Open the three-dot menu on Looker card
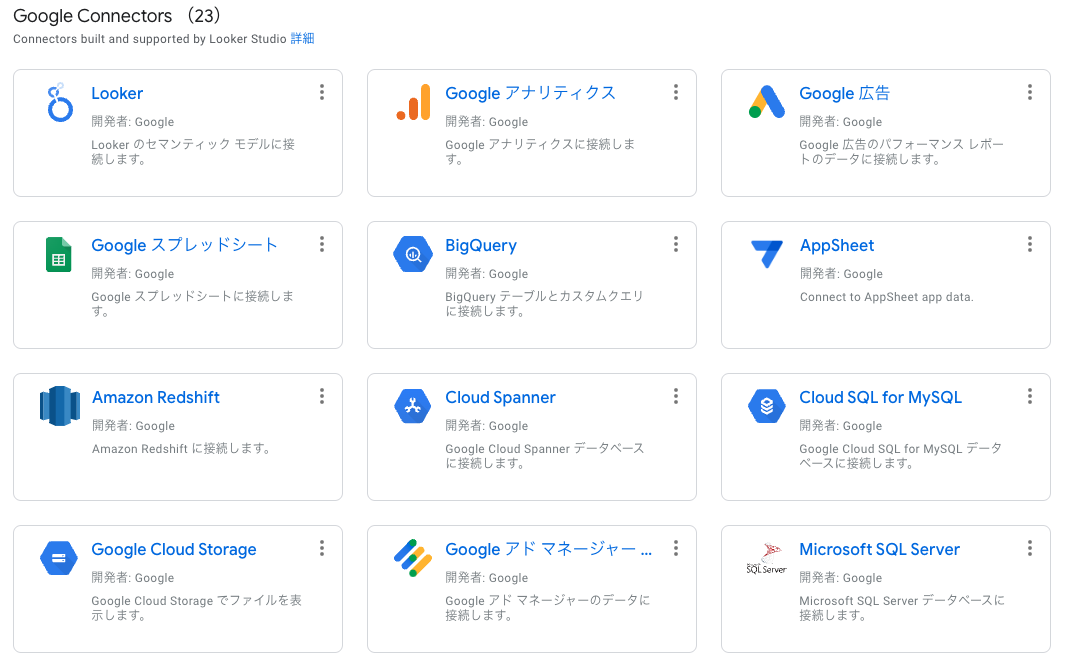Image resolution: width=1071 pixels, height=659 pixels. coord(322,92)
